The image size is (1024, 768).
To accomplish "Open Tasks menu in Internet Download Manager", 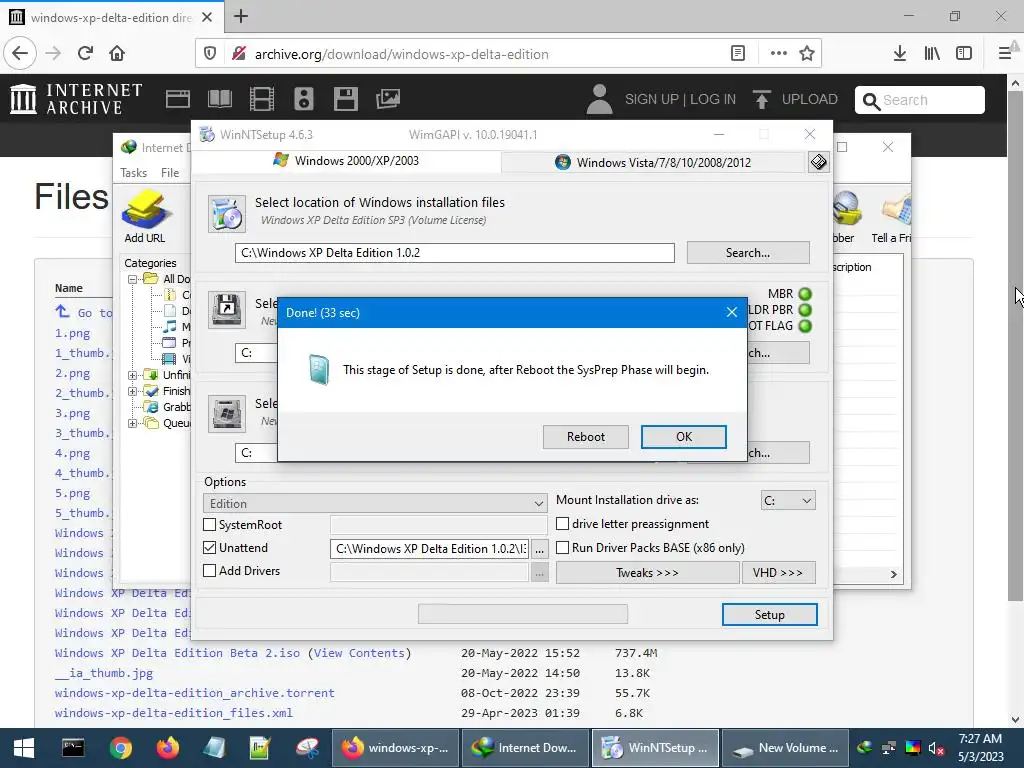I will click(133, 172).
